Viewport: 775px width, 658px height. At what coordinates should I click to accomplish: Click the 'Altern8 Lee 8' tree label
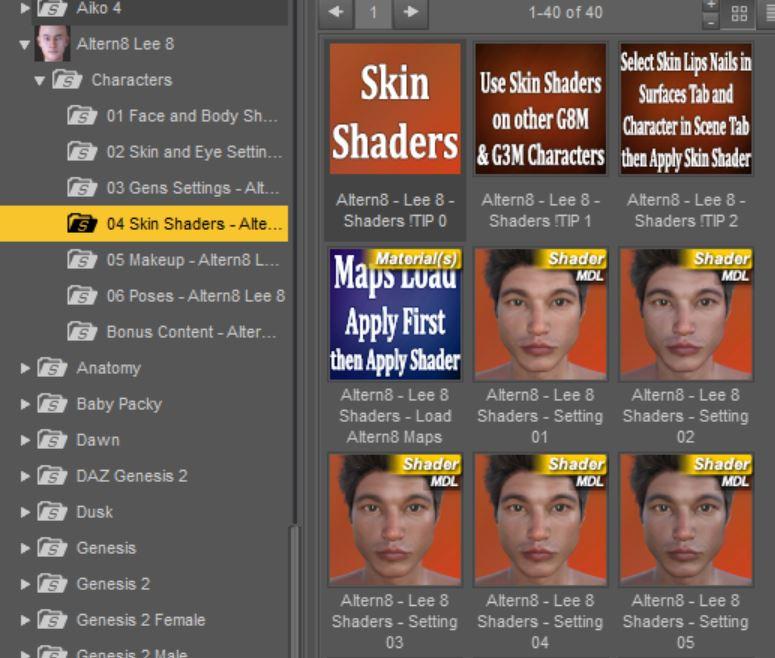click(125, 44)
